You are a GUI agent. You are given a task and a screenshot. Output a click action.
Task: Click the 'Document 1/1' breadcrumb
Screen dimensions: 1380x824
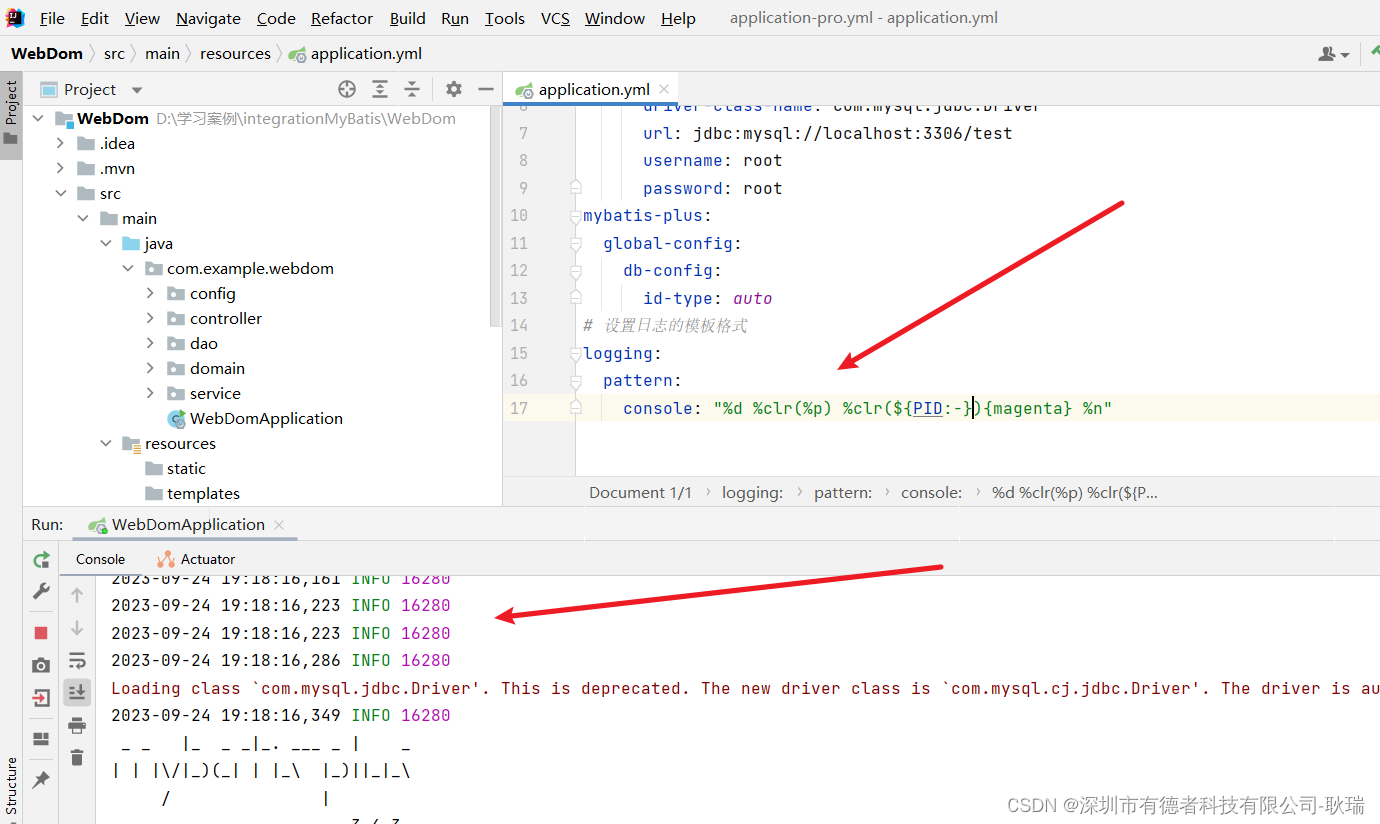[x=640, y=492]
